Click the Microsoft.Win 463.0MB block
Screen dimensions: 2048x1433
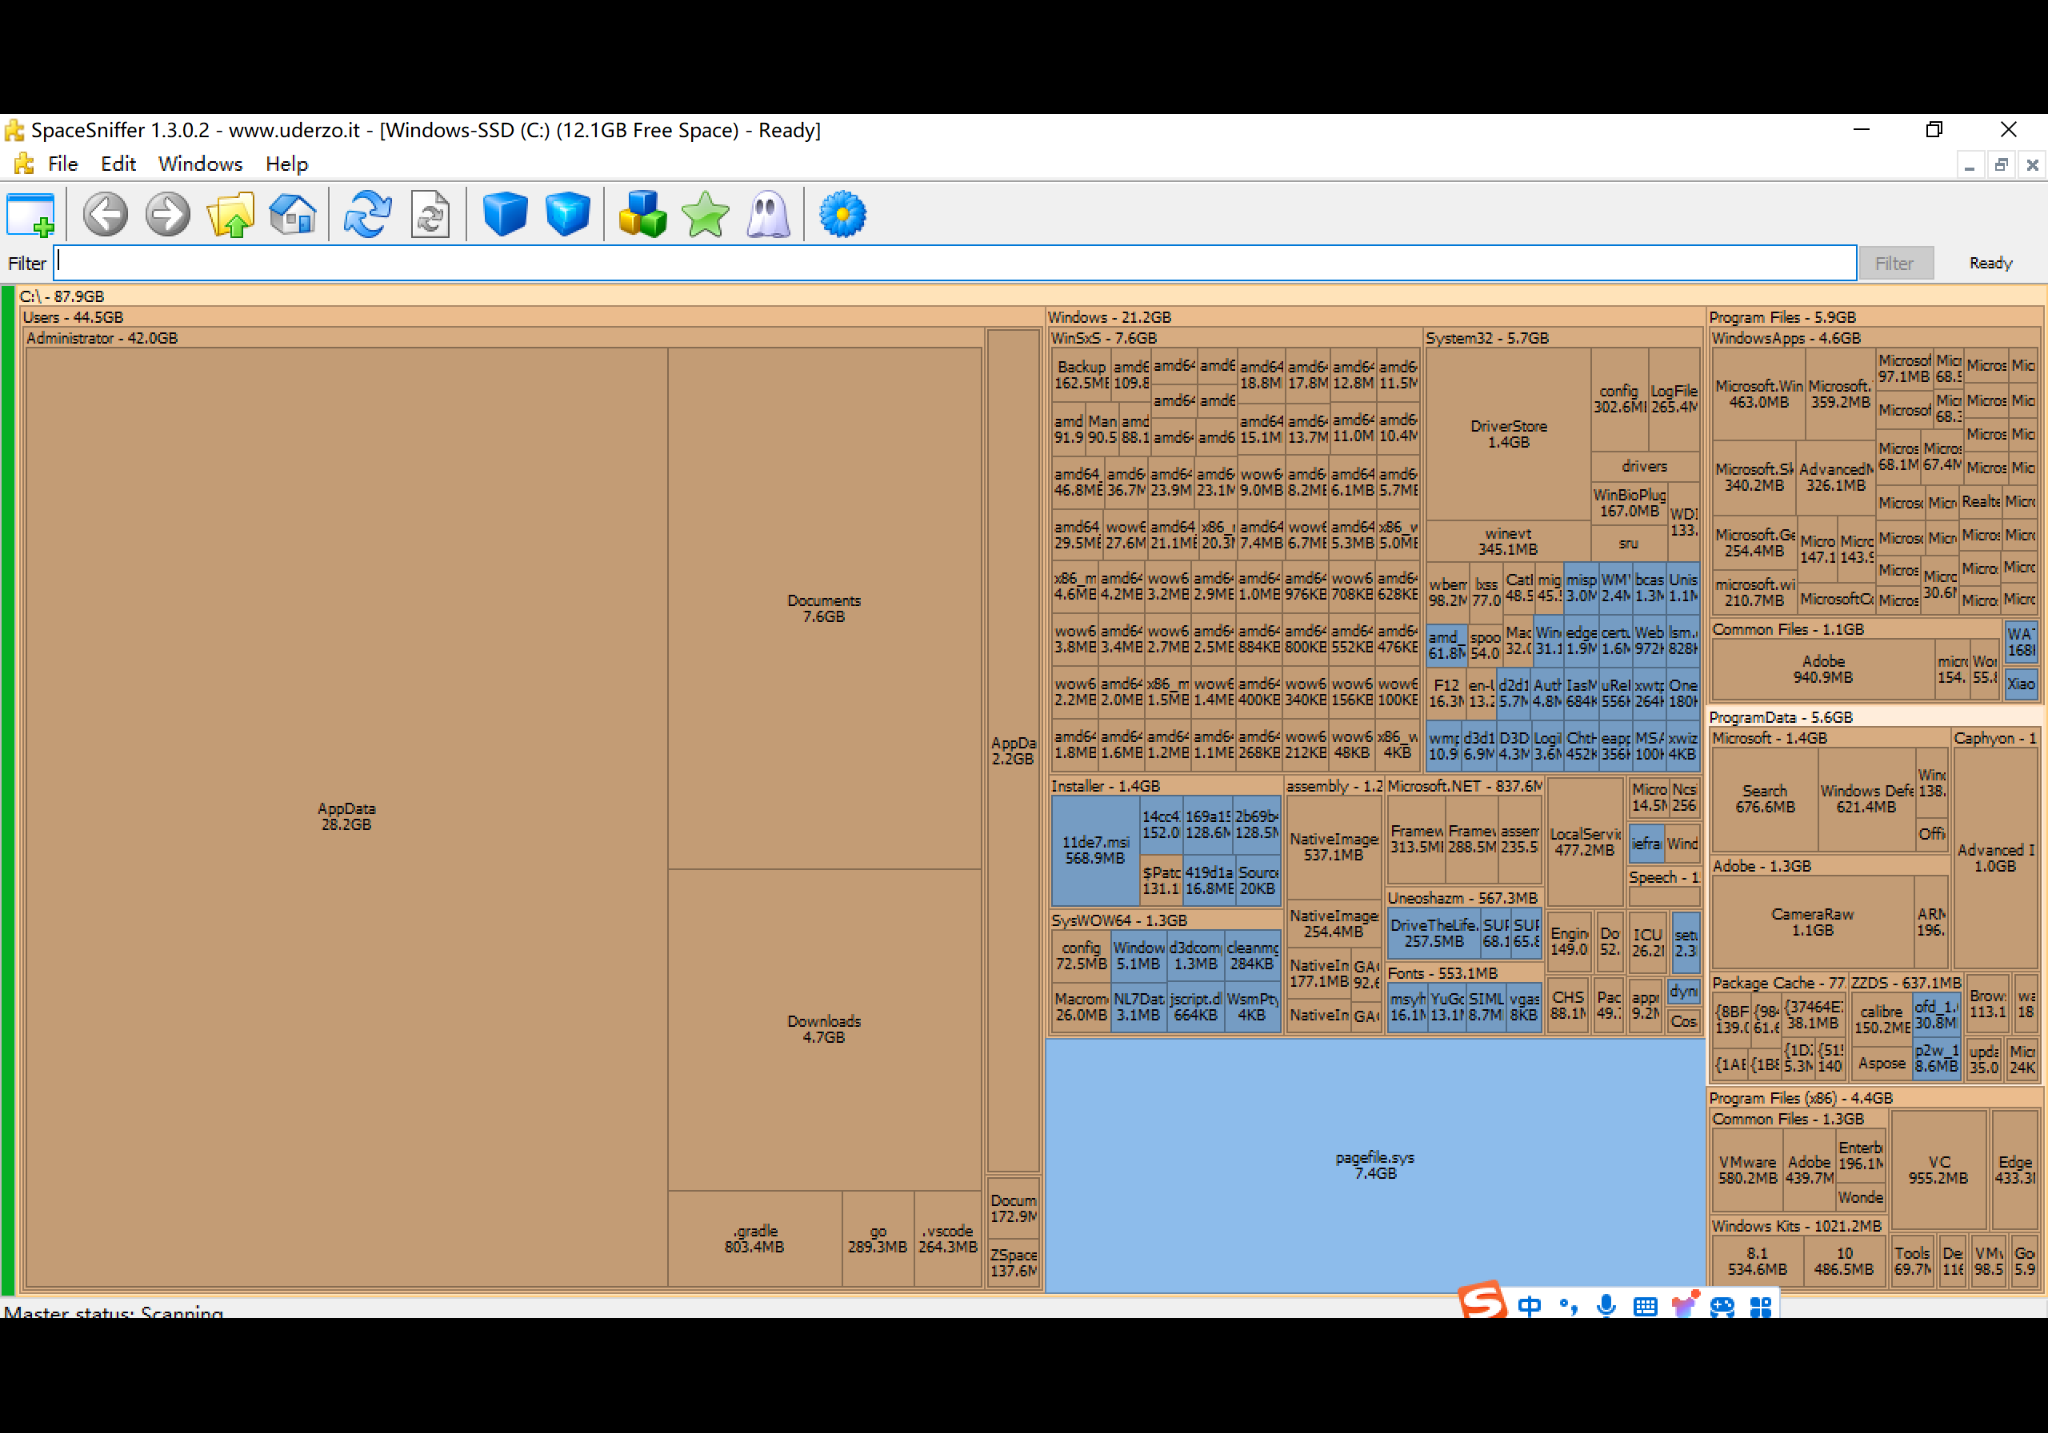[x=1758, y=393]
